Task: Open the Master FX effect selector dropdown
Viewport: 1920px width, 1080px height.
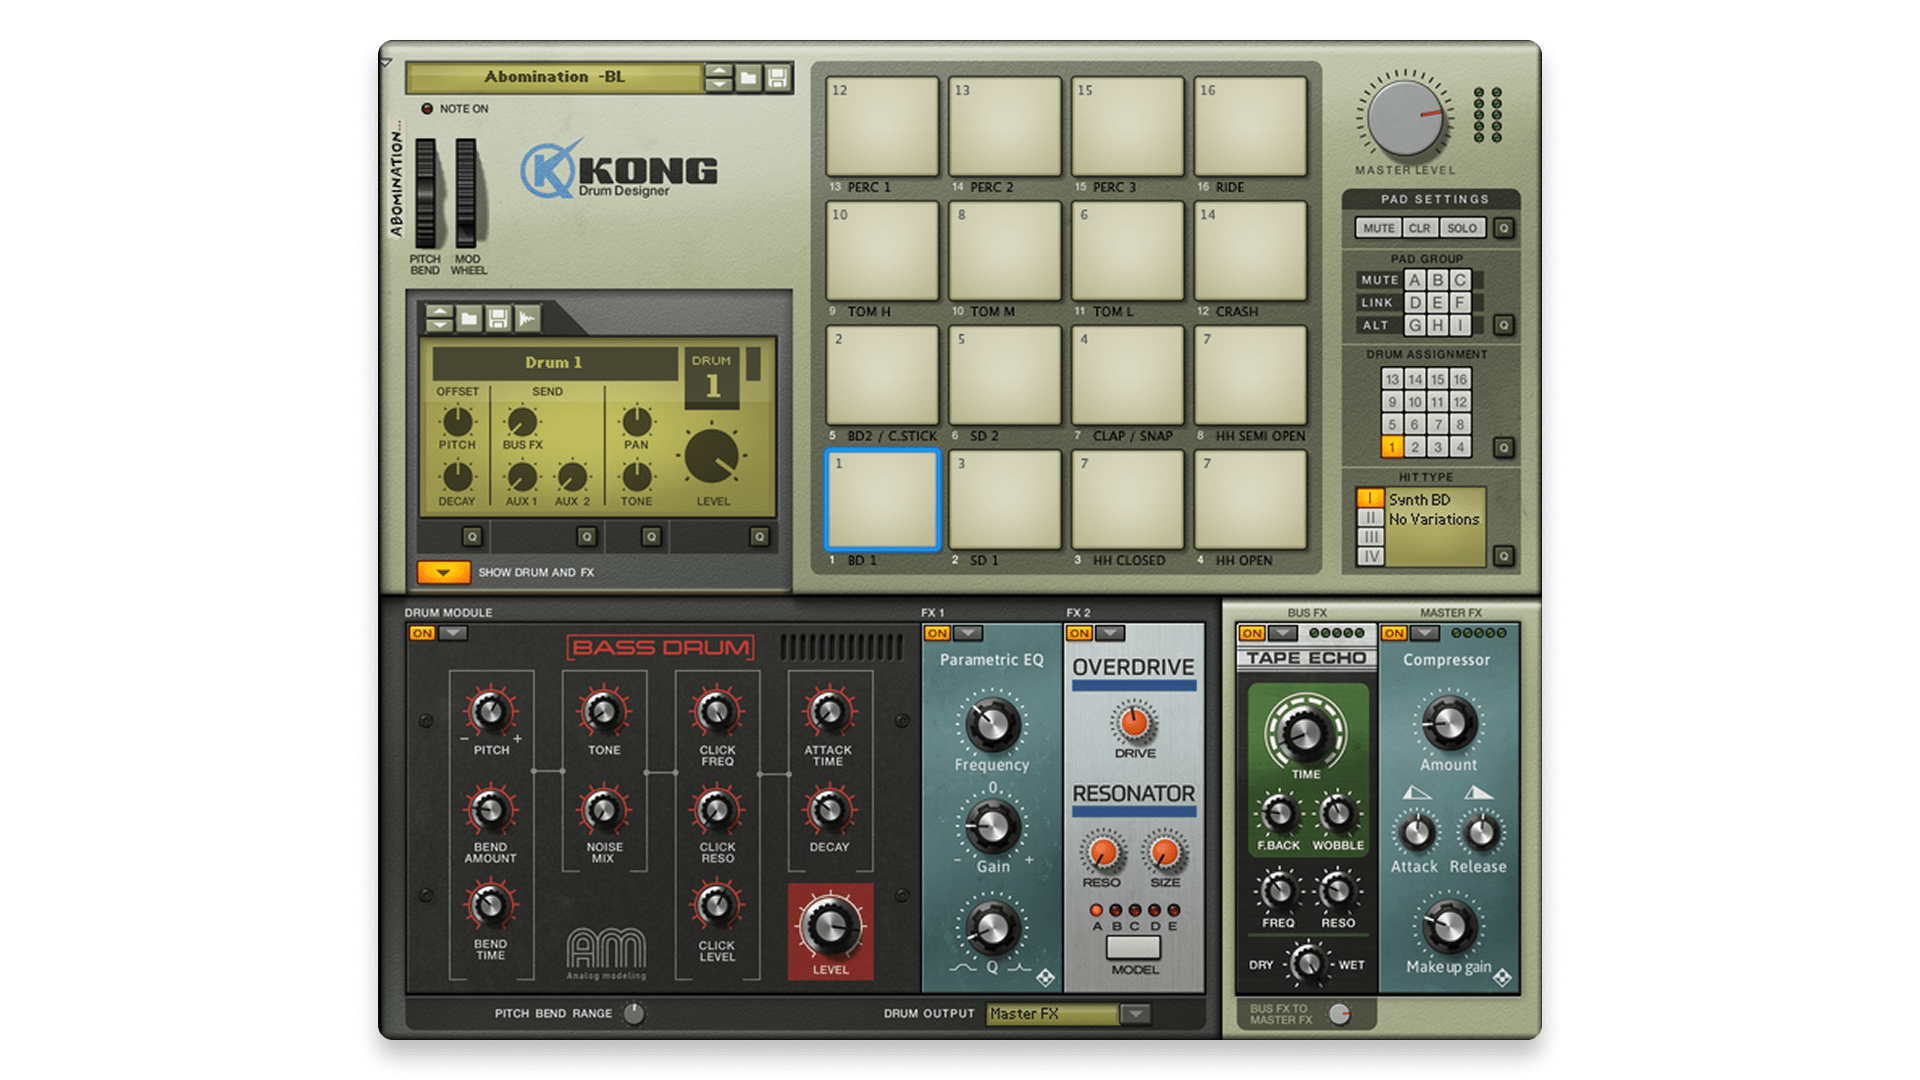Action: [1425, 633]
